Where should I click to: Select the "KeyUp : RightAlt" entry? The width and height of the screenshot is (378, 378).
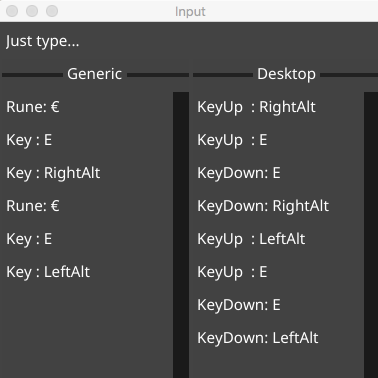(256, 107)
